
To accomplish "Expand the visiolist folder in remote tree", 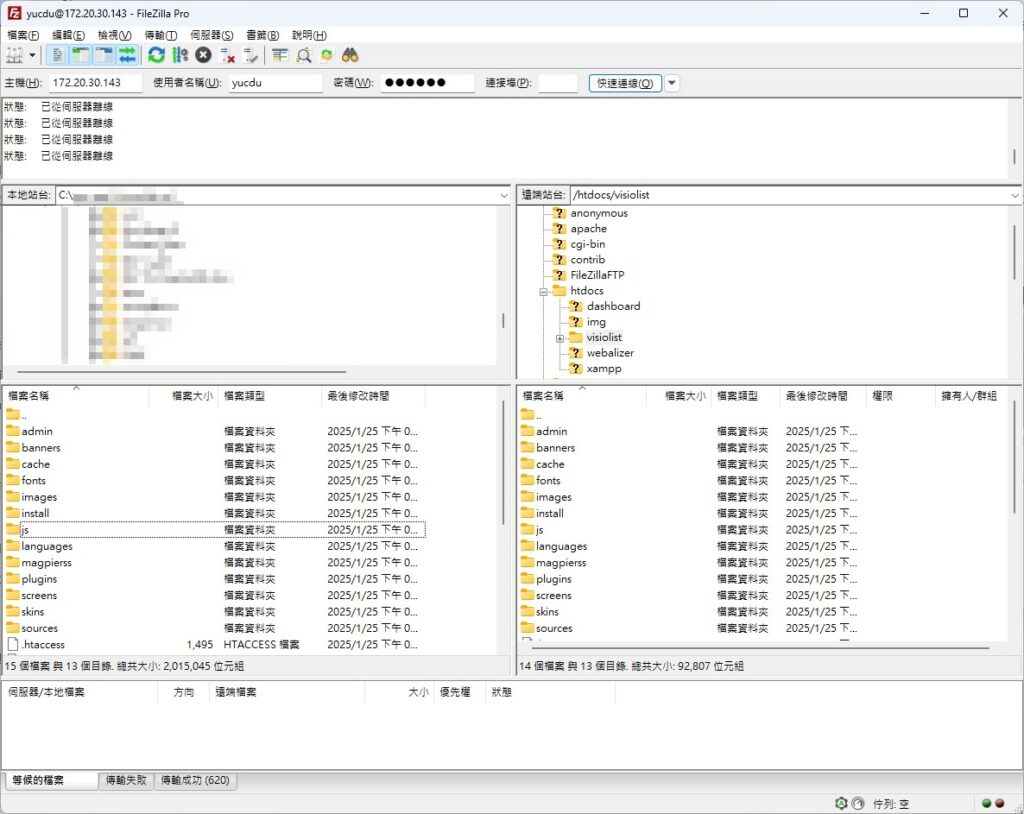I will [x=560, y=338].
